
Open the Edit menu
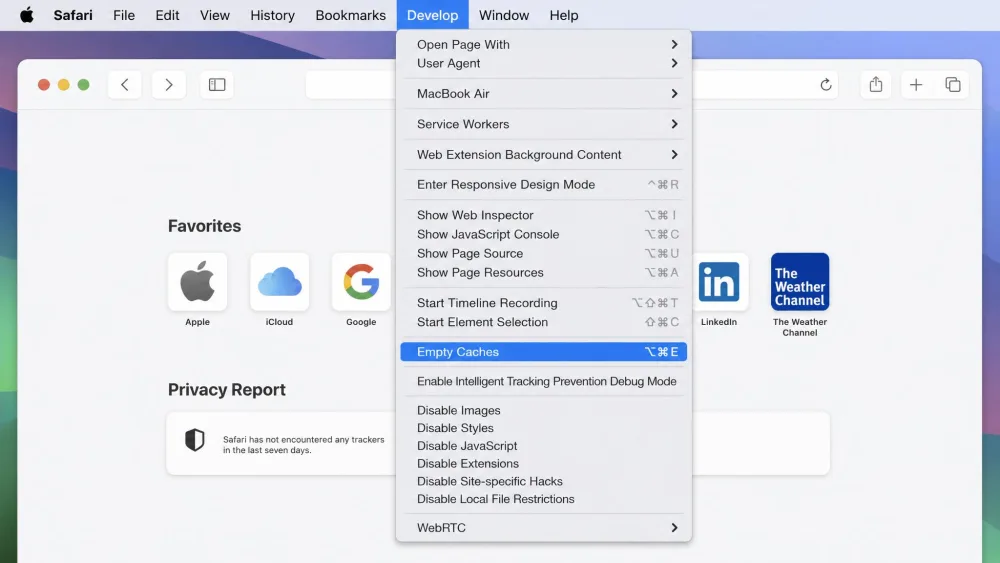(167, 15)
